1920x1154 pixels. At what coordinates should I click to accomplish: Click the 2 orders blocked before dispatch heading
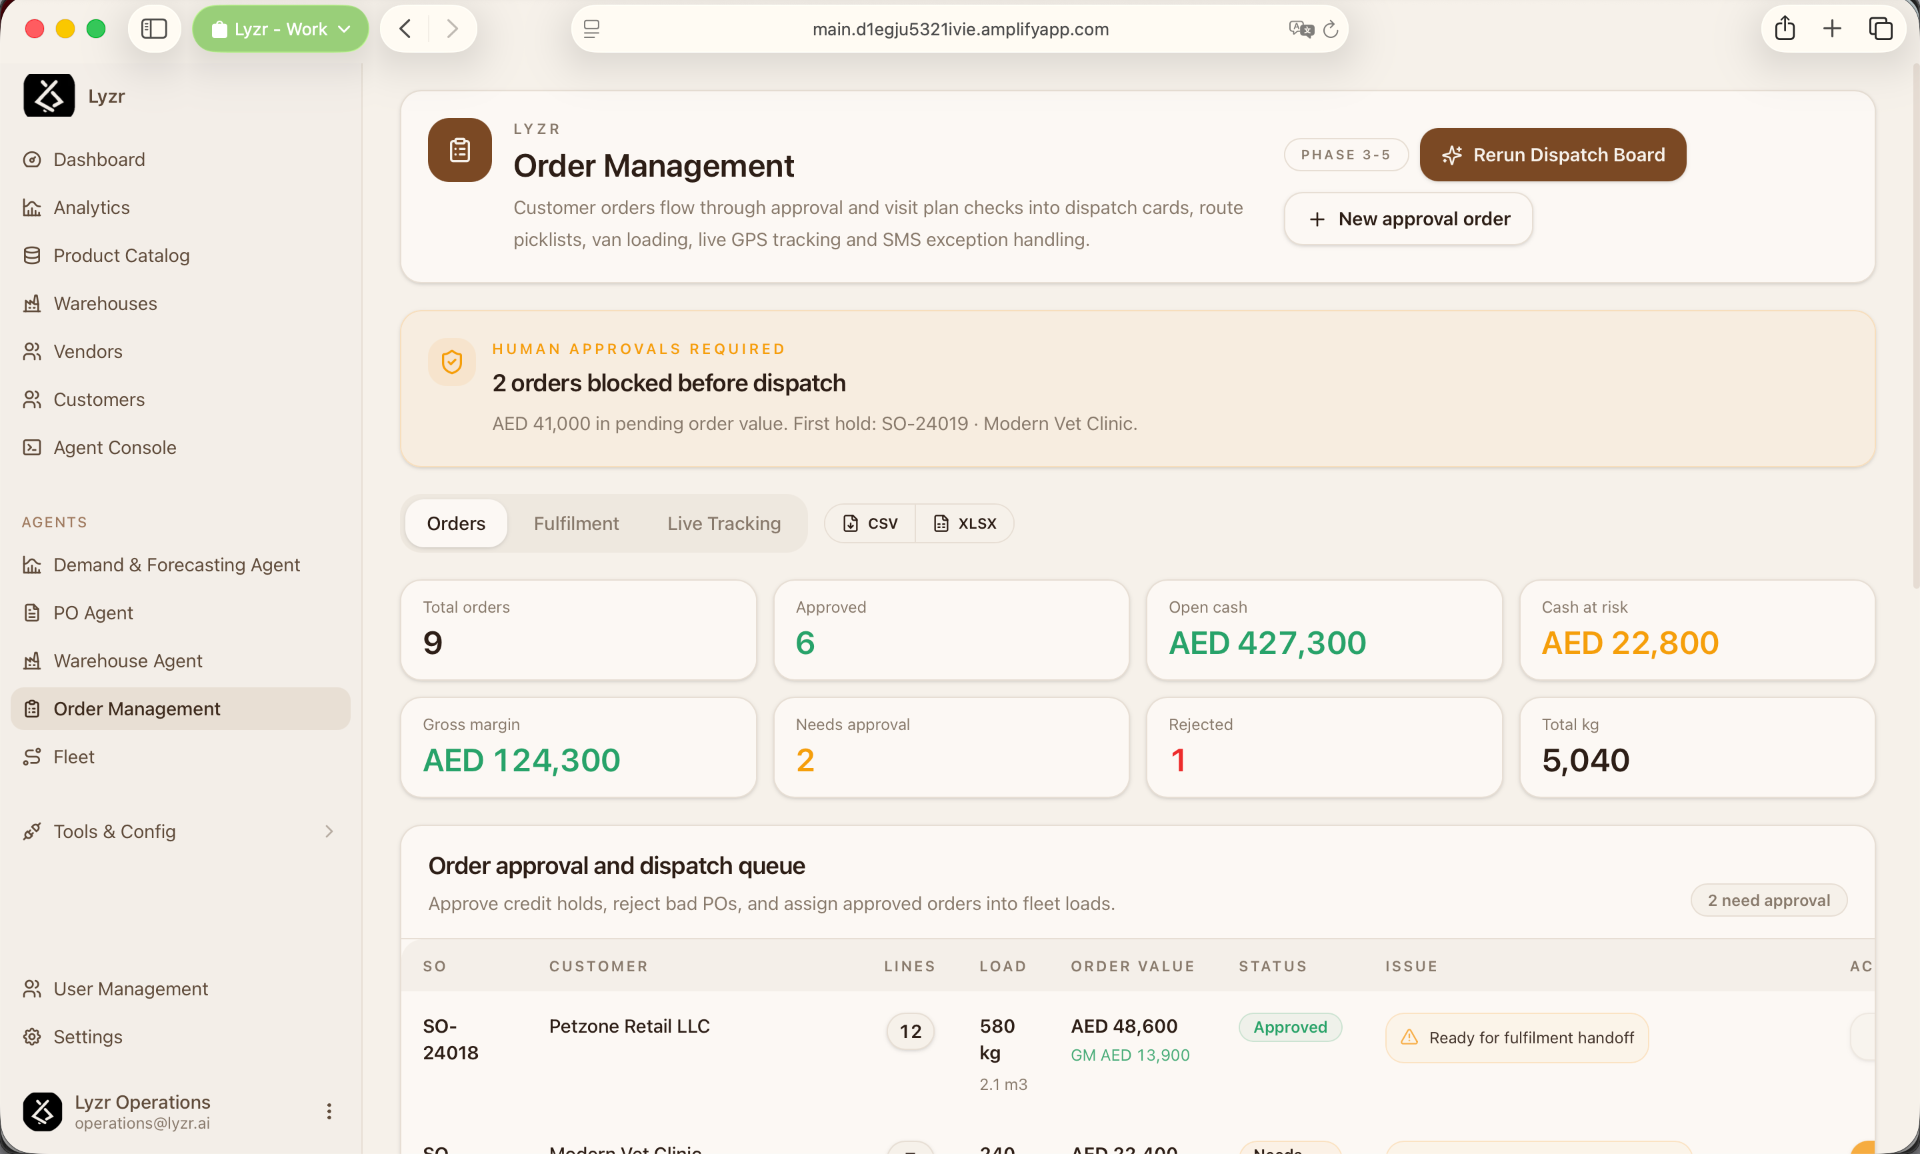(668, 383)
